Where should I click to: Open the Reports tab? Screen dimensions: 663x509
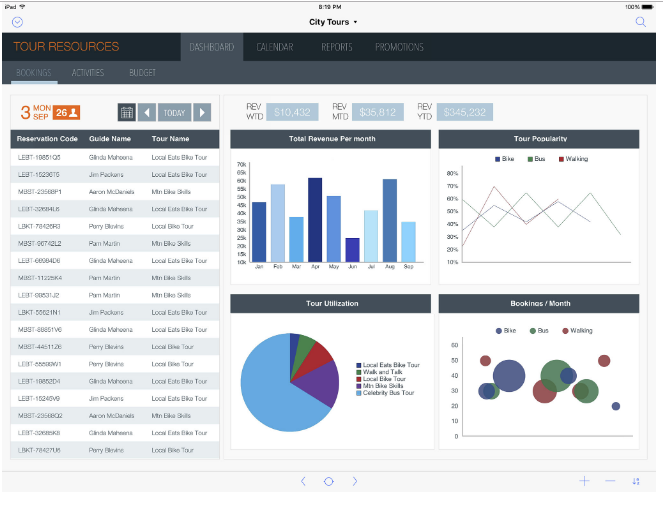[337, 47]
